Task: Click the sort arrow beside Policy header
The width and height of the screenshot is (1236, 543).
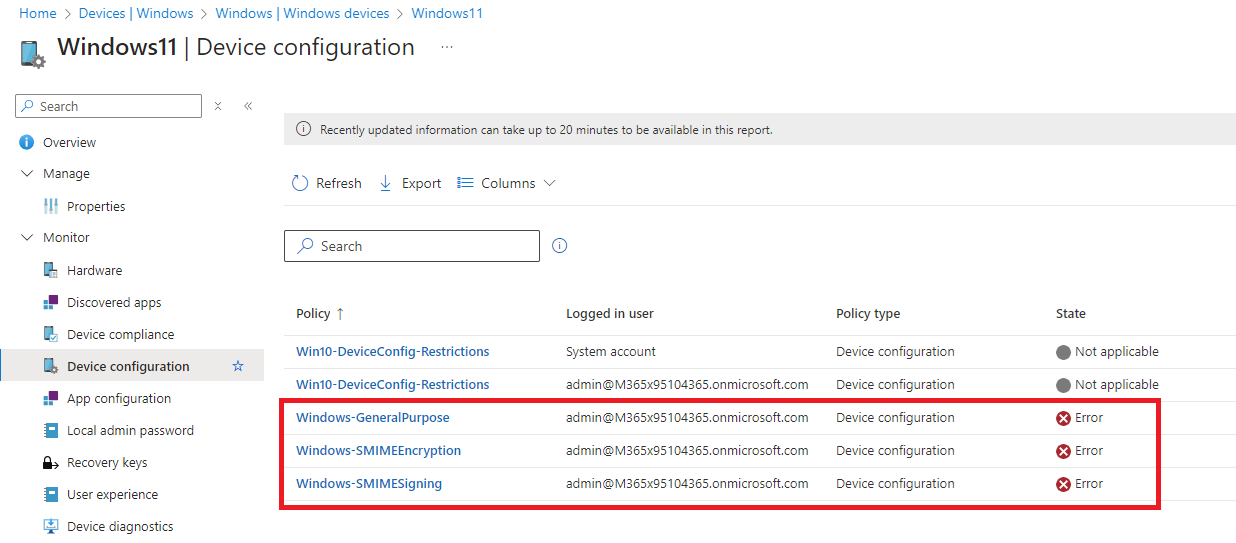Action: point(340,313)
